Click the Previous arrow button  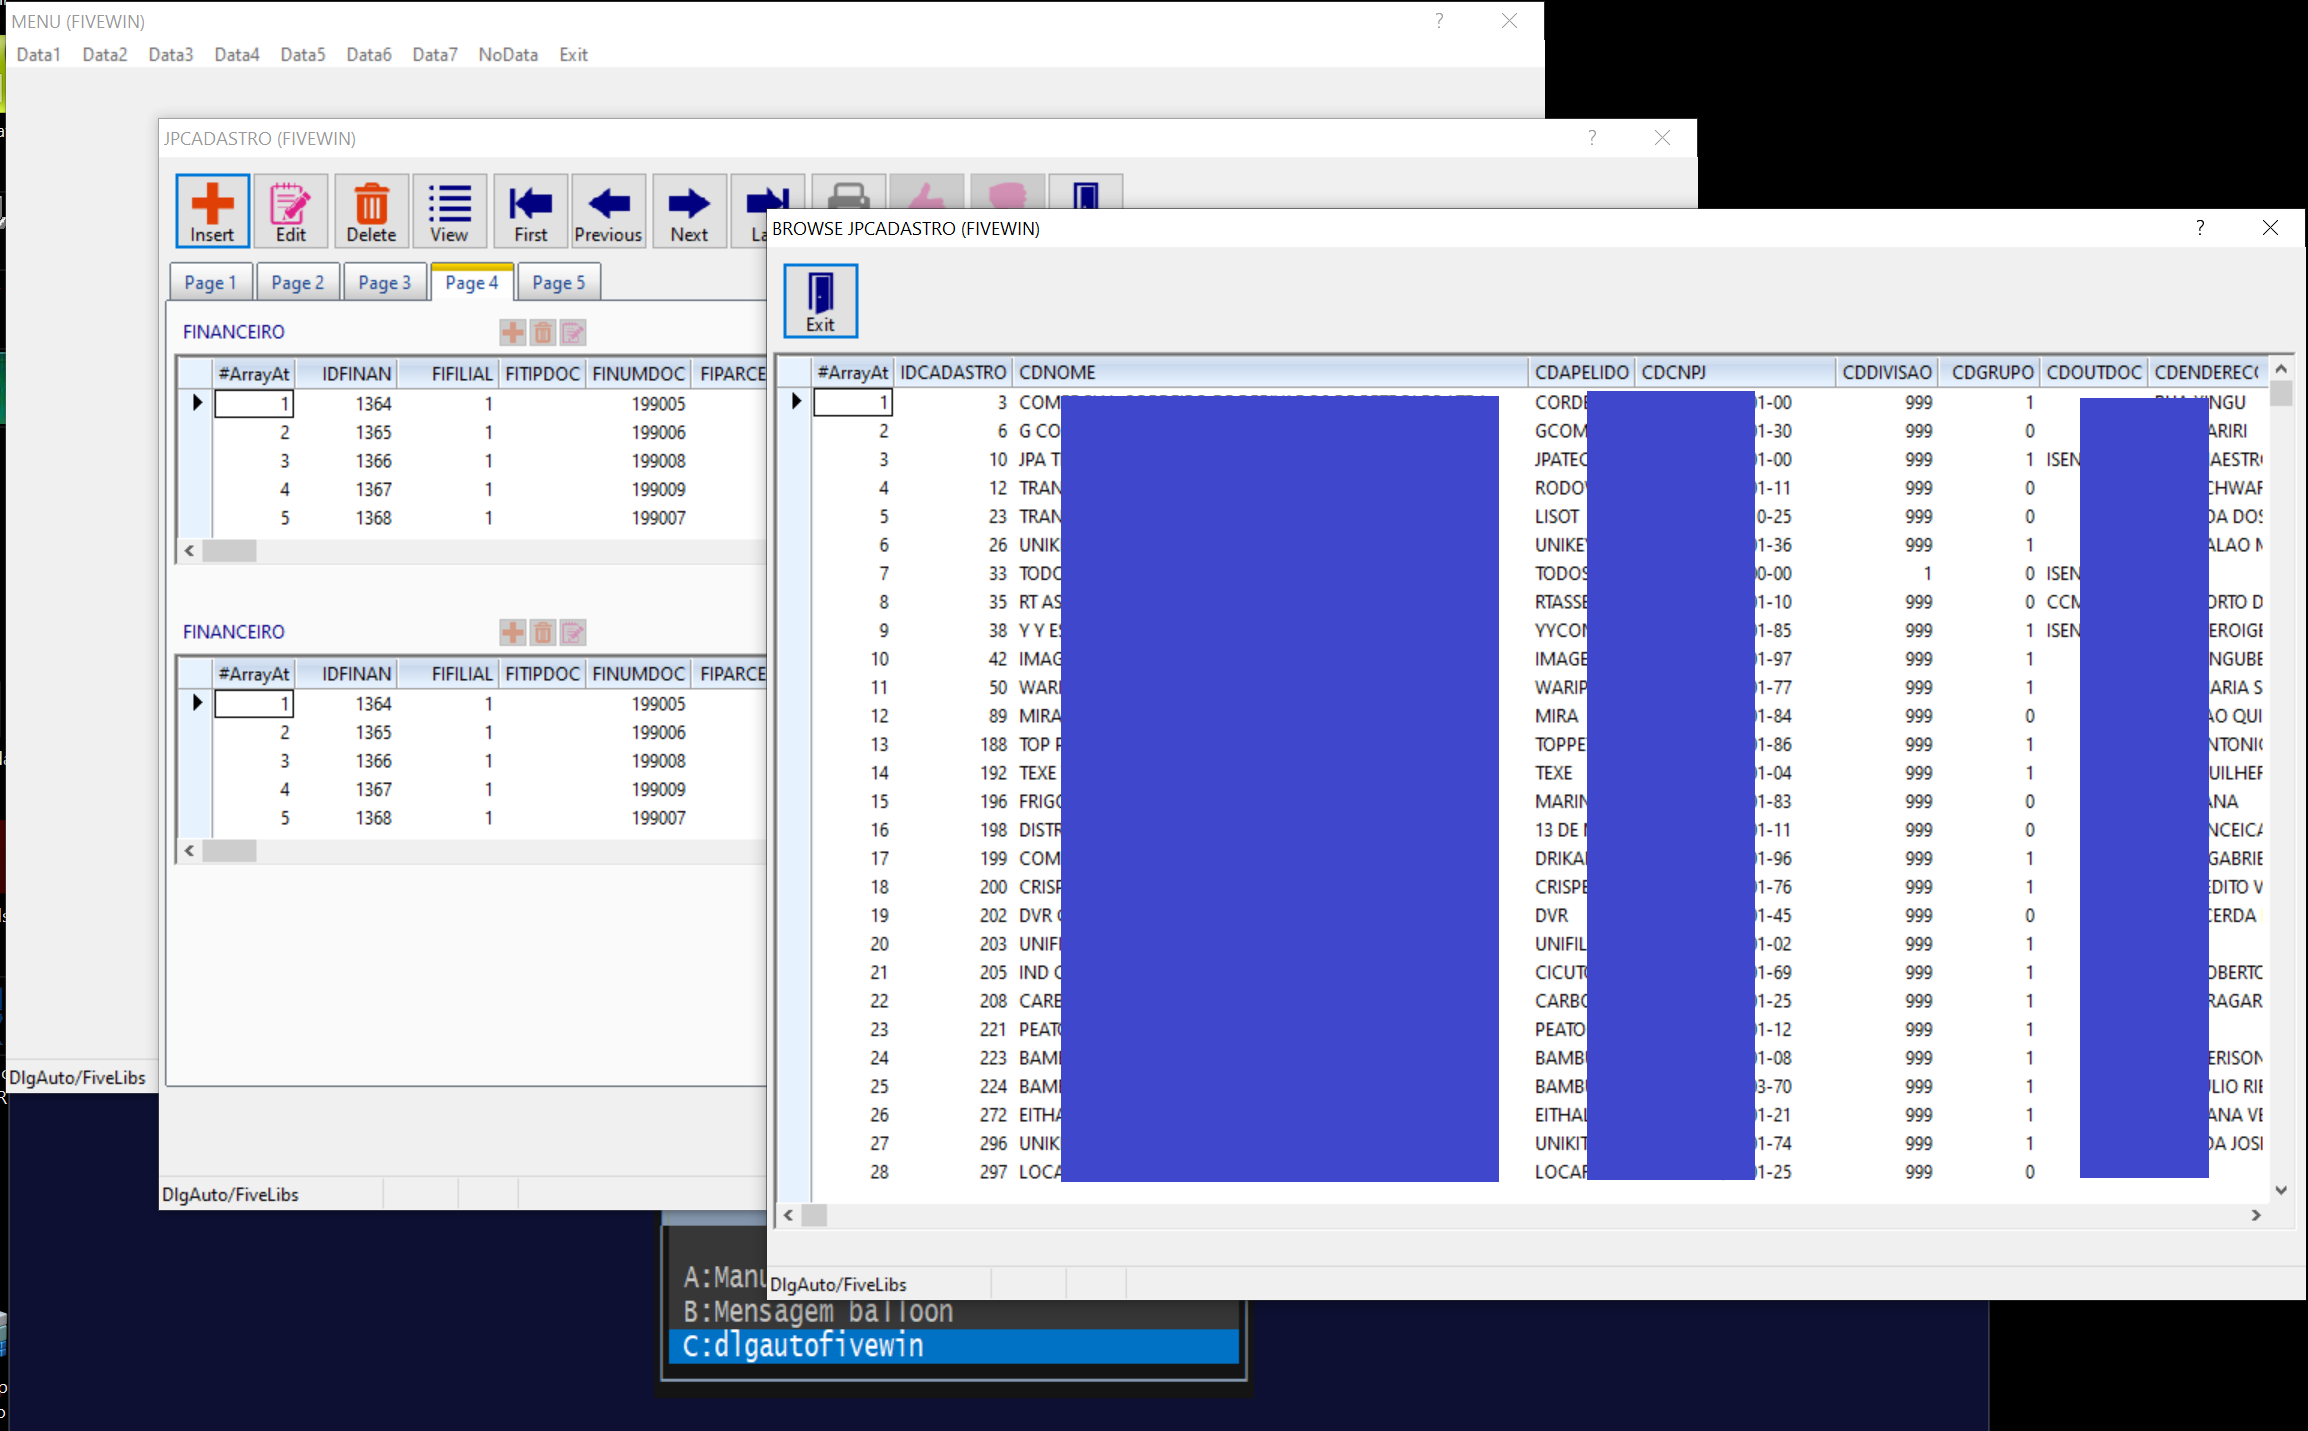[608, 211]
